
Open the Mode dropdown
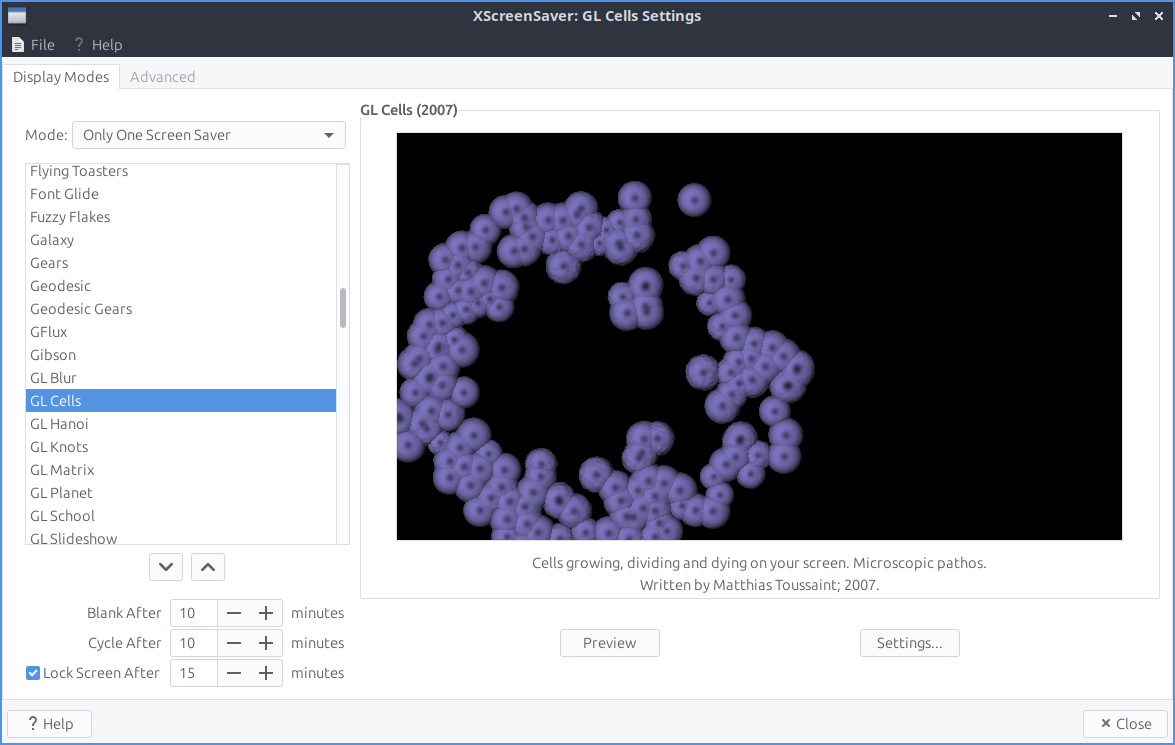[x=209, y=135]
